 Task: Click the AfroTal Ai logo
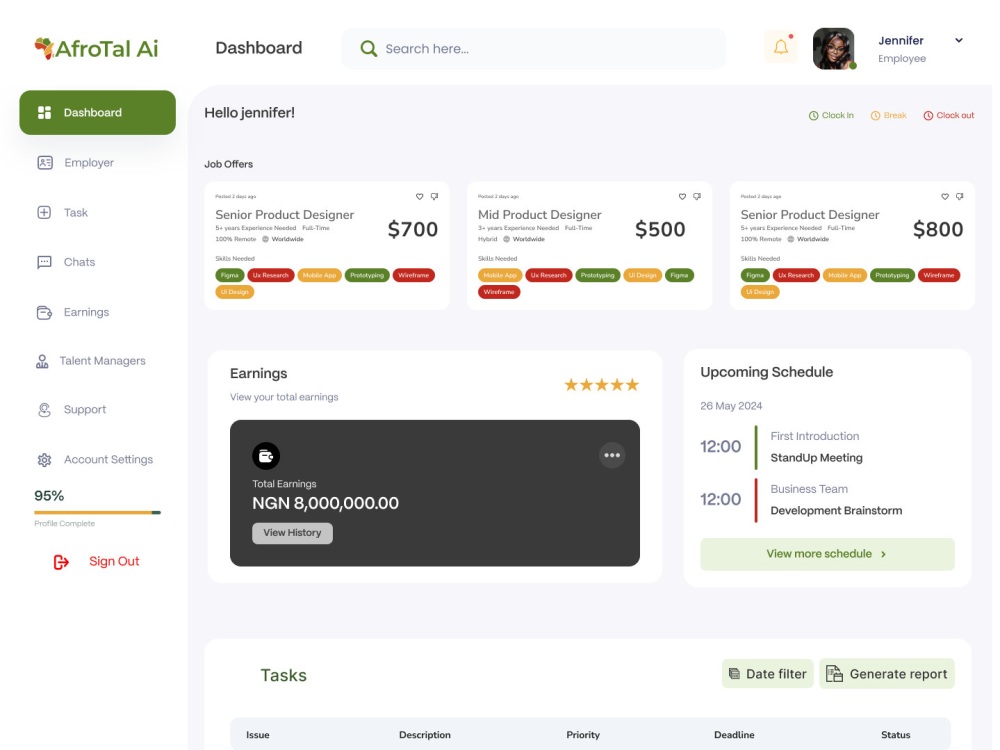[x=96, y=48]
